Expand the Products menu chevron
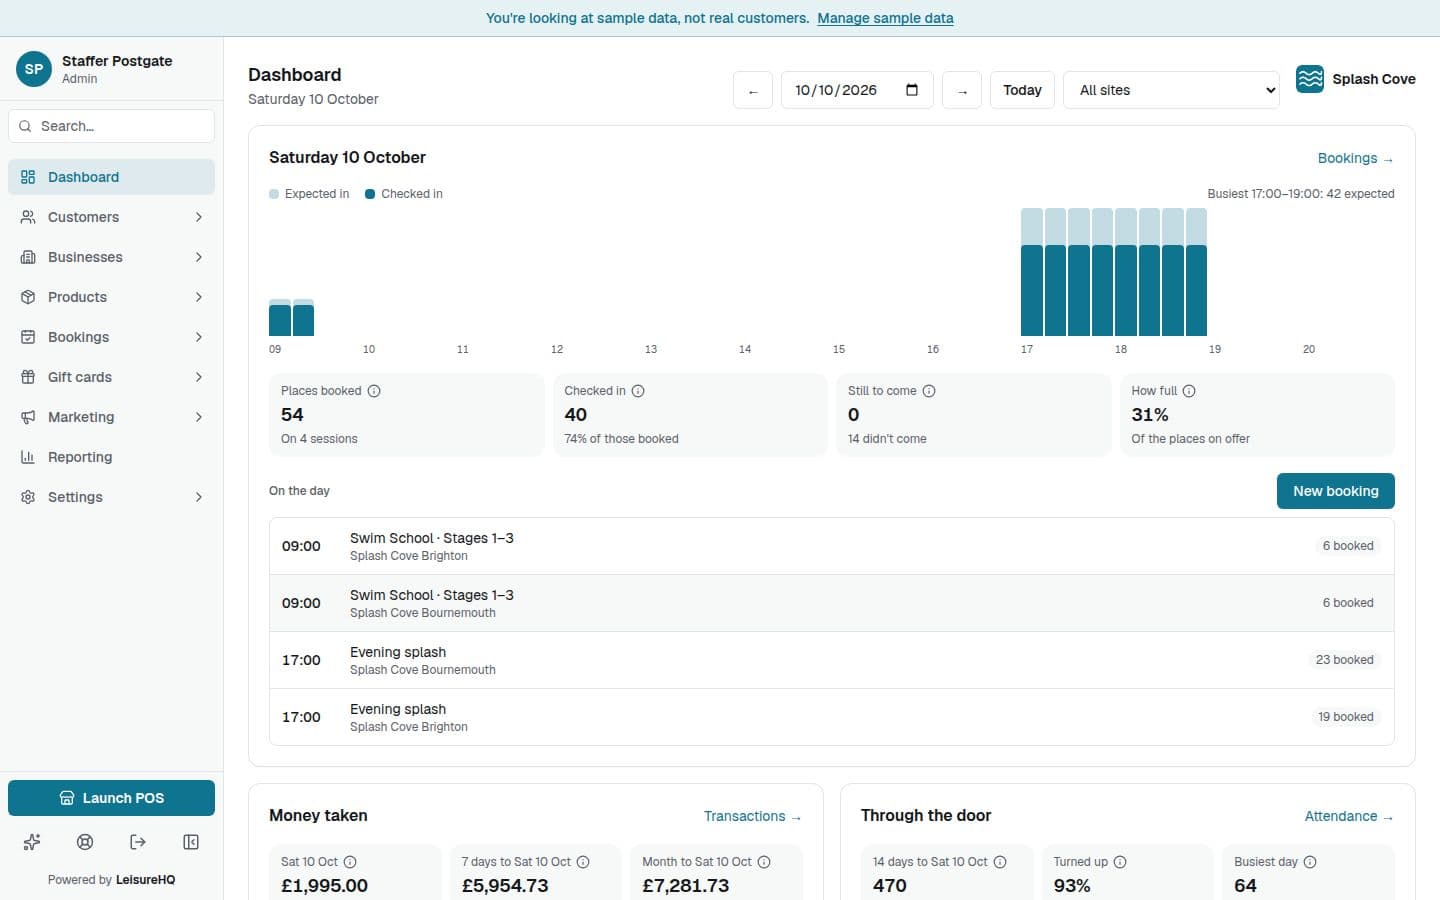Image resolution: width=1440 pixels, height=900 pixels. coord(198,297)
